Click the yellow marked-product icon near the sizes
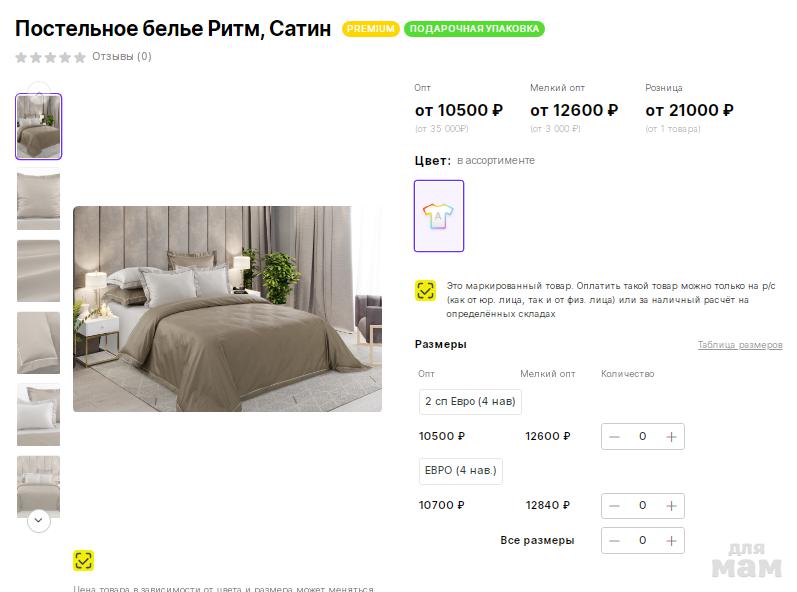The image size is (797, 592). (426, 291)
